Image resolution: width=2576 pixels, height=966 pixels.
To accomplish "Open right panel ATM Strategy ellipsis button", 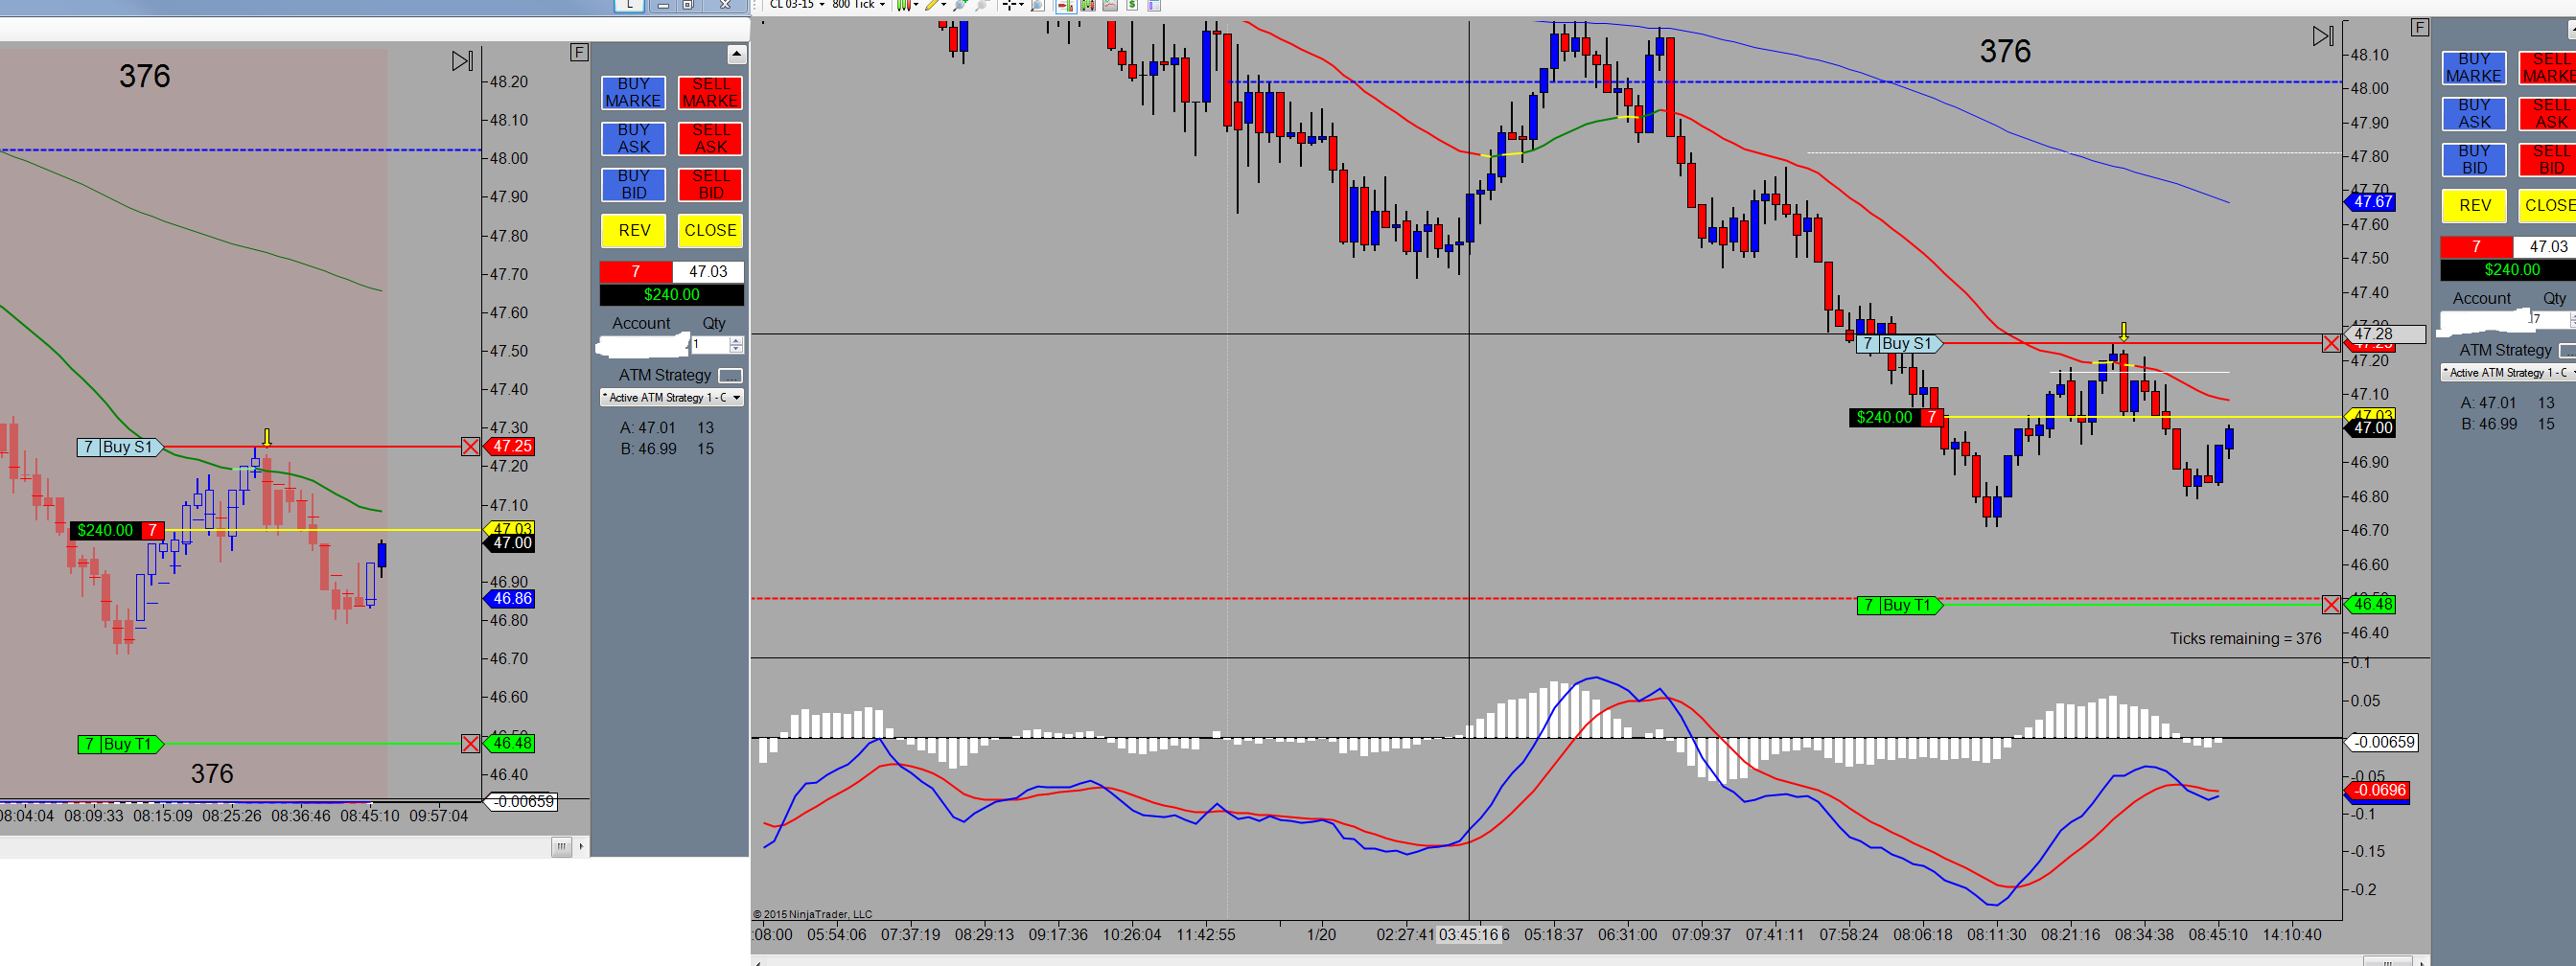I will [x=2568, y=350].
